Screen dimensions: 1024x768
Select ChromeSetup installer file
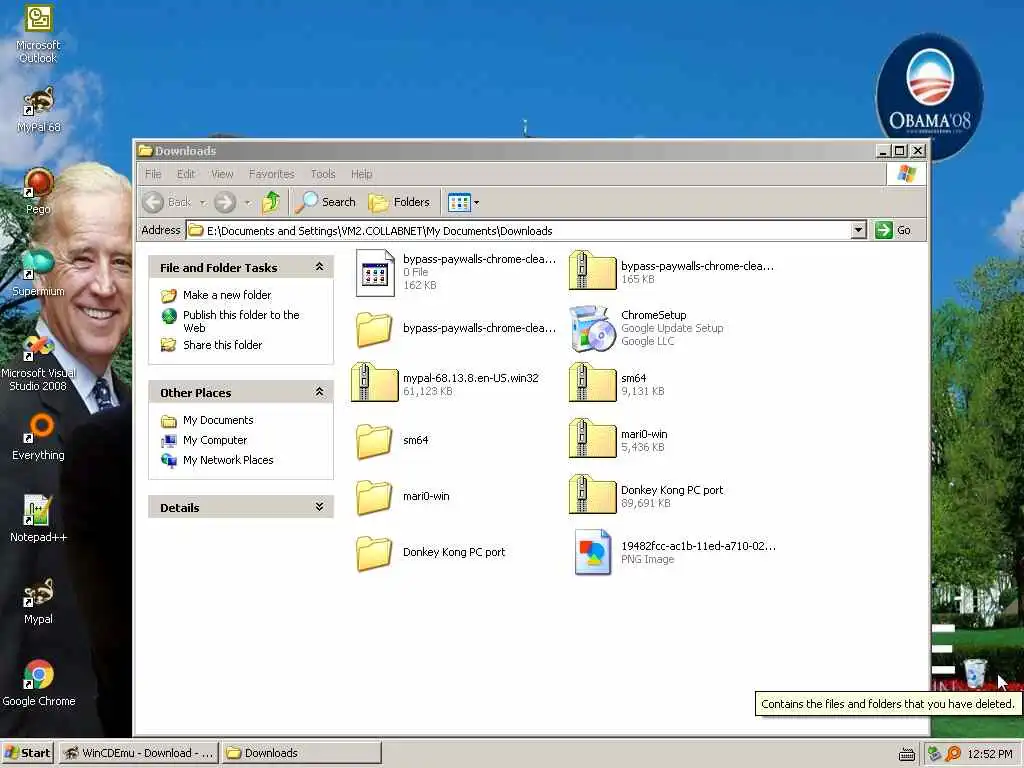pos(647,328)
